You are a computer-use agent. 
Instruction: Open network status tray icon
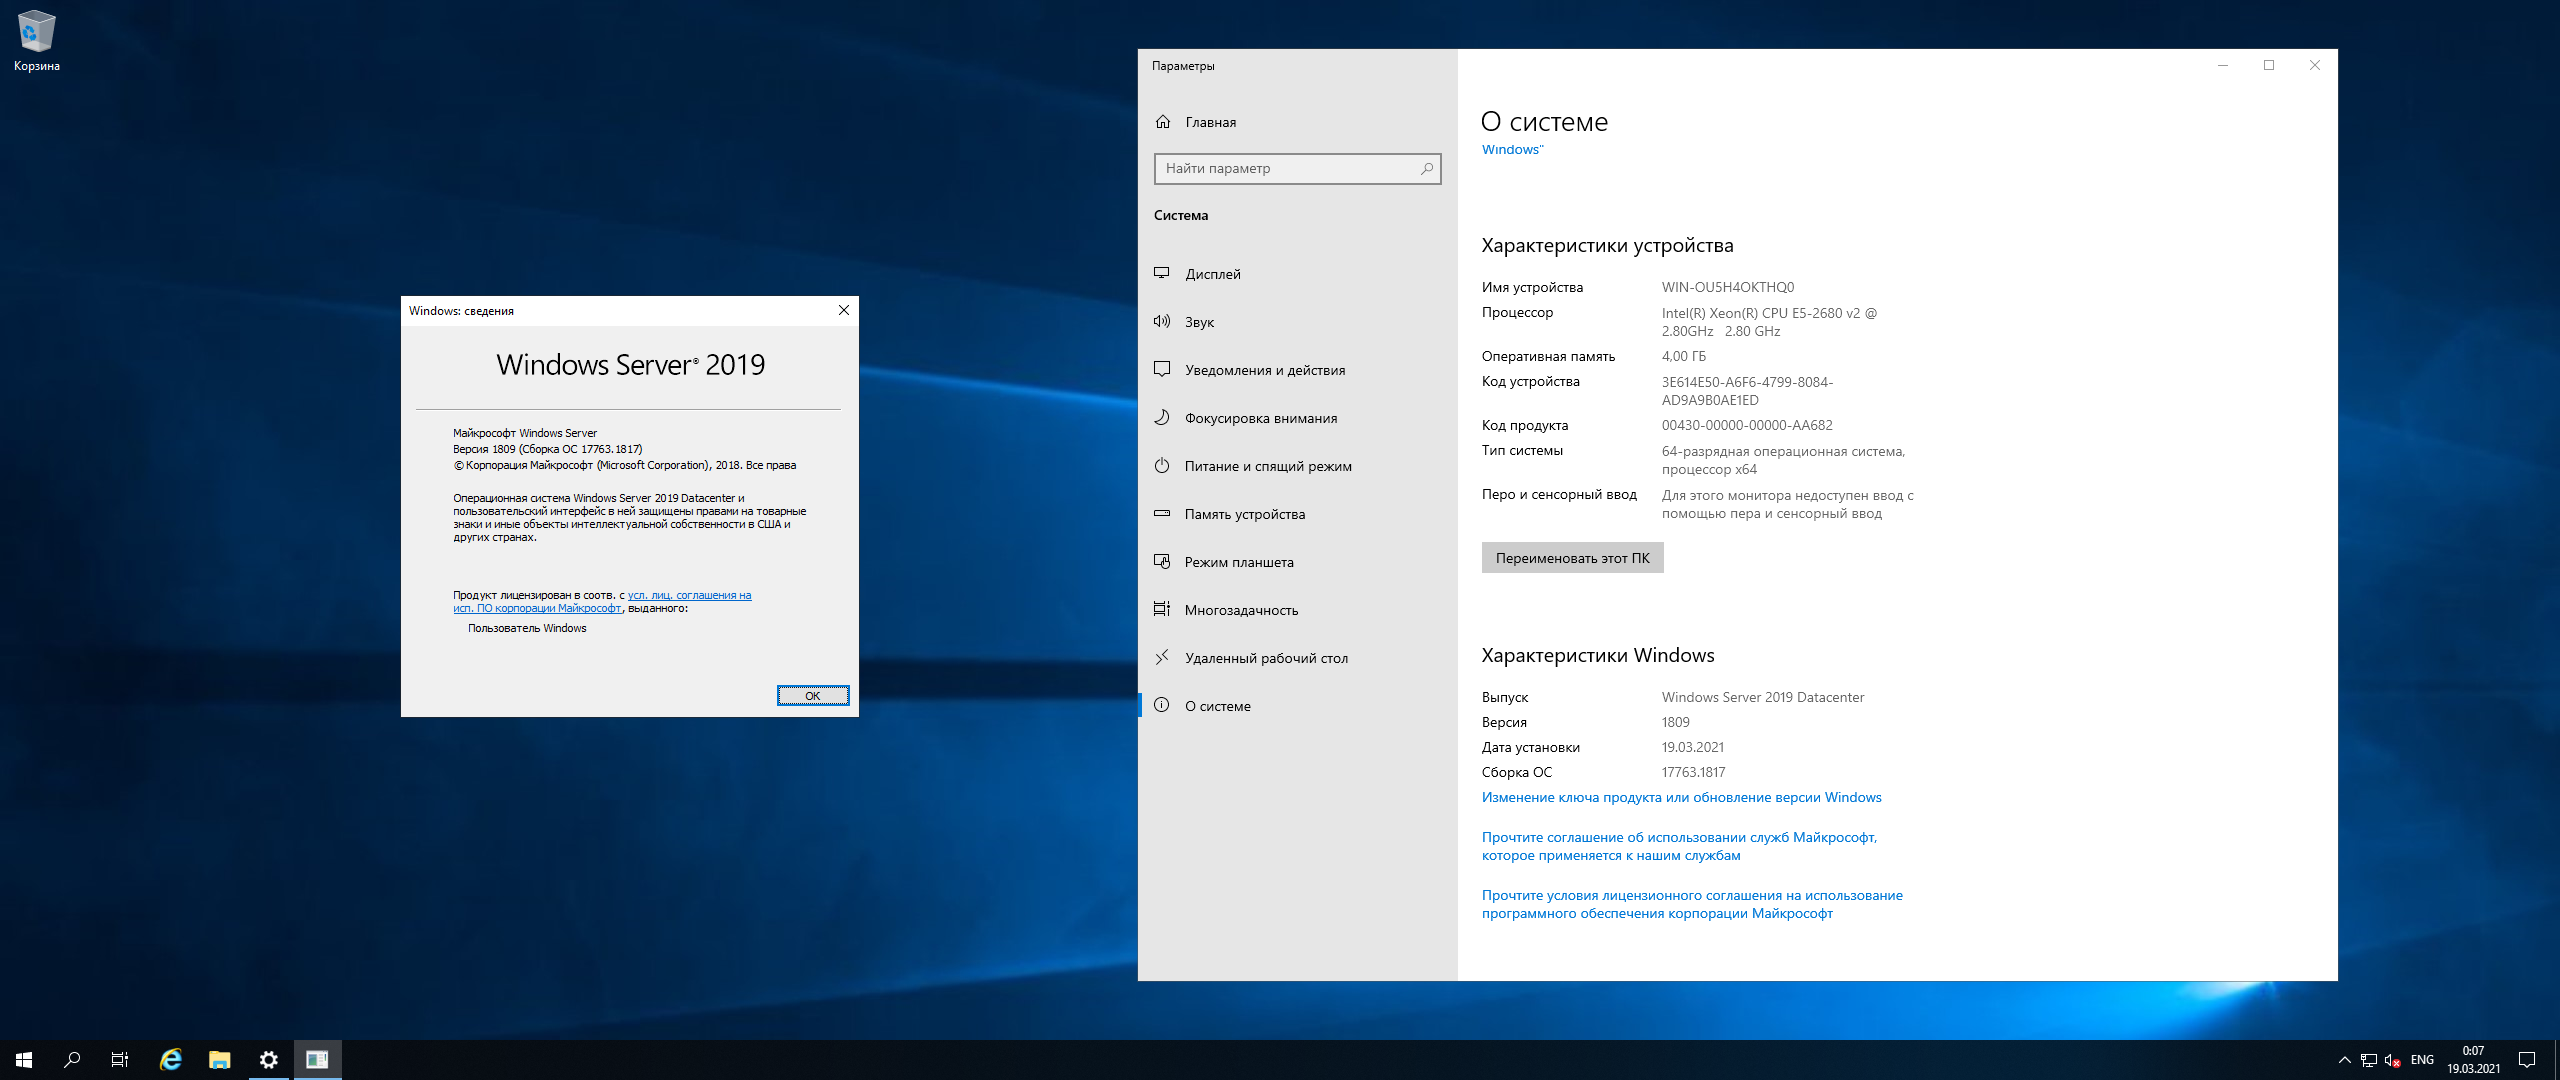pos(2368,1060)
